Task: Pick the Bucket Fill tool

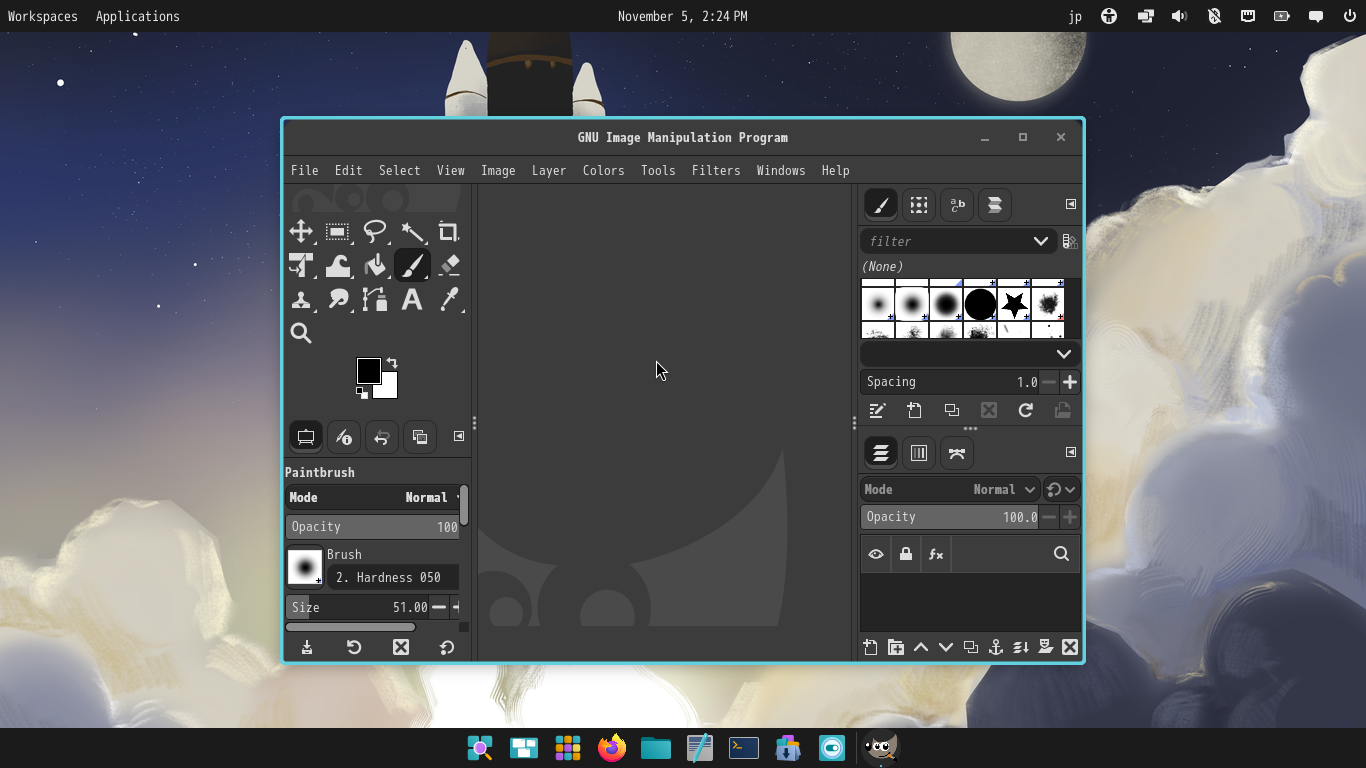Action: click(375, 266)
